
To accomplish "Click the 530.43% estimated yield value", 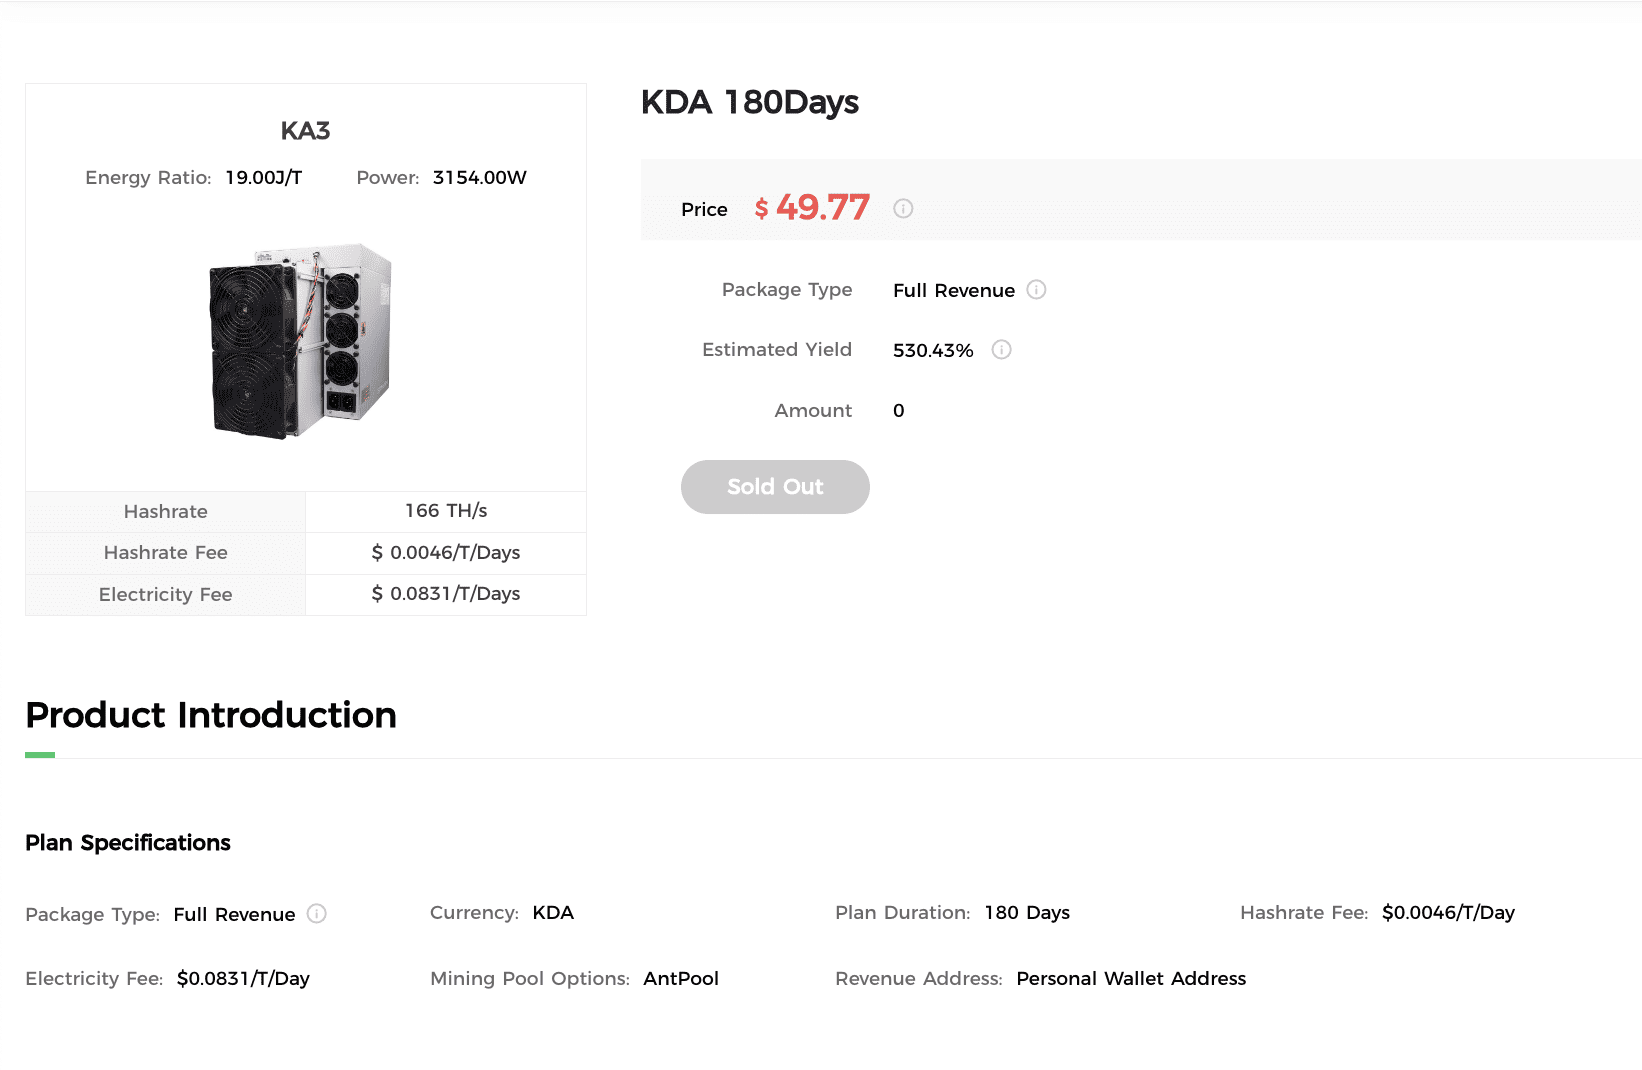I will coord(932,351).
